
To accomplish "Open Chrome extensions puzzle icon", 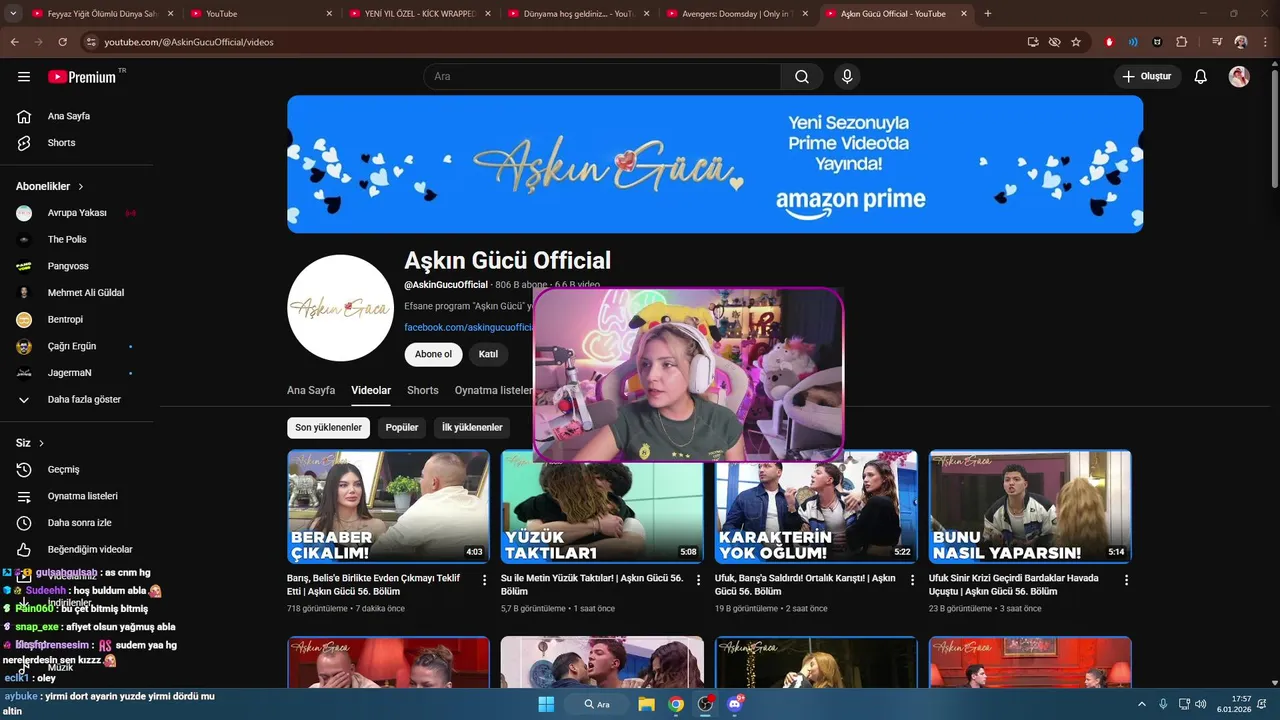I will pyautogui.click(x=1182, y=42).
